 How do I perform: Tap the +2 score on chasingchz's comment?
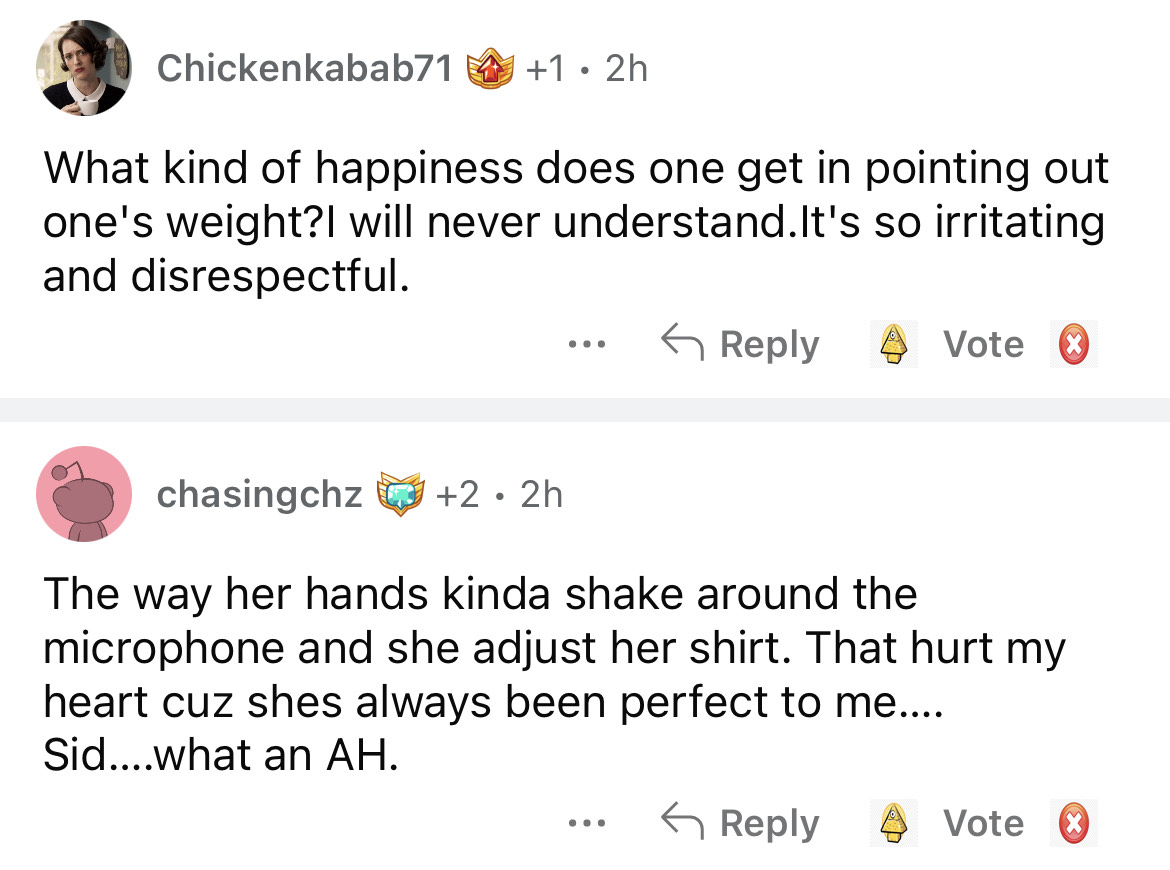click(x=463, y=495)
